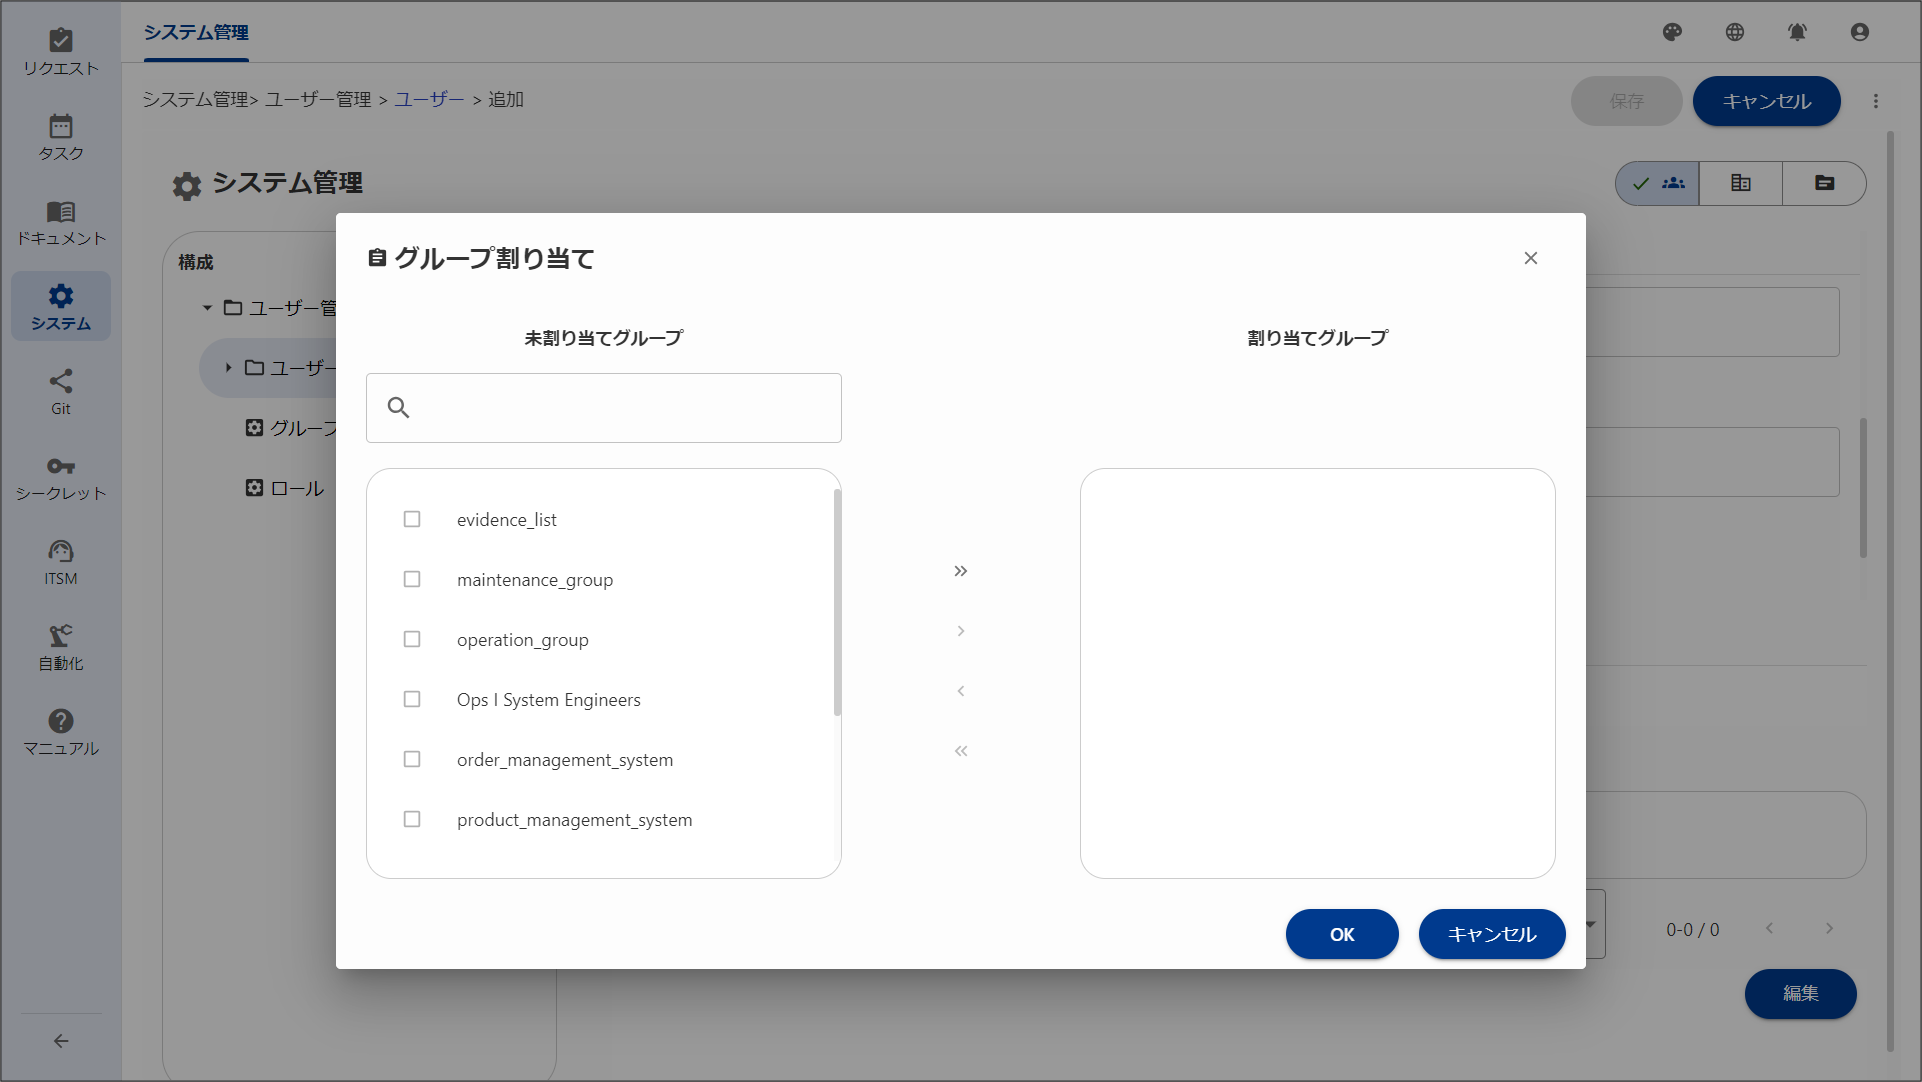Select the evidence_list list label
Viewport: 1922px width, 1082px height.
pos(507,520)
